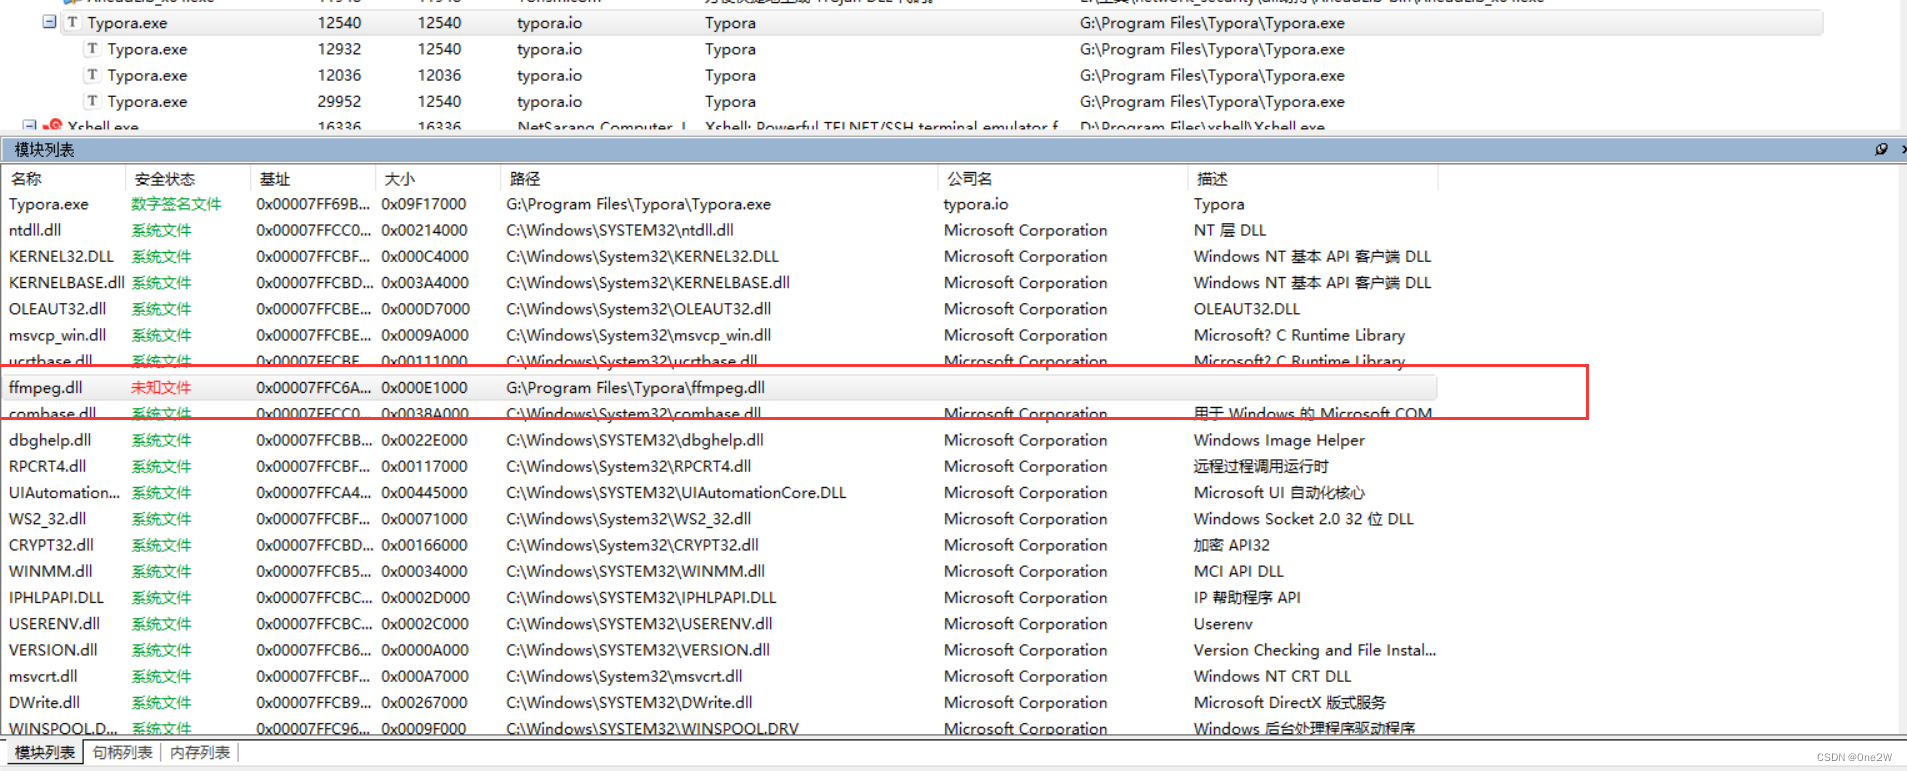Click the Windows Socket 2.0 32 位 DLL description
This screenshot has height=771, width=1907.
click(1304, 518)
